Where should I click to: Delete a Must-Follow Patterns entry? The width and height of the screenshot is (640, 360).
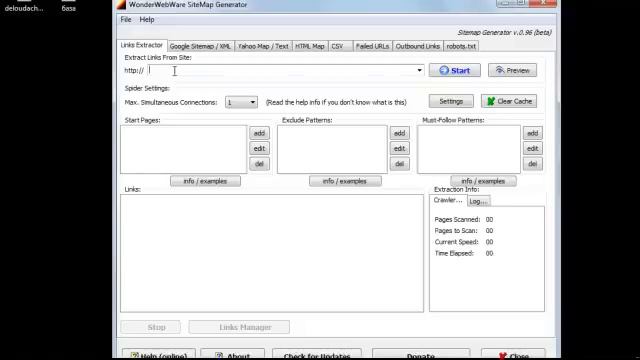click(532, 164)
